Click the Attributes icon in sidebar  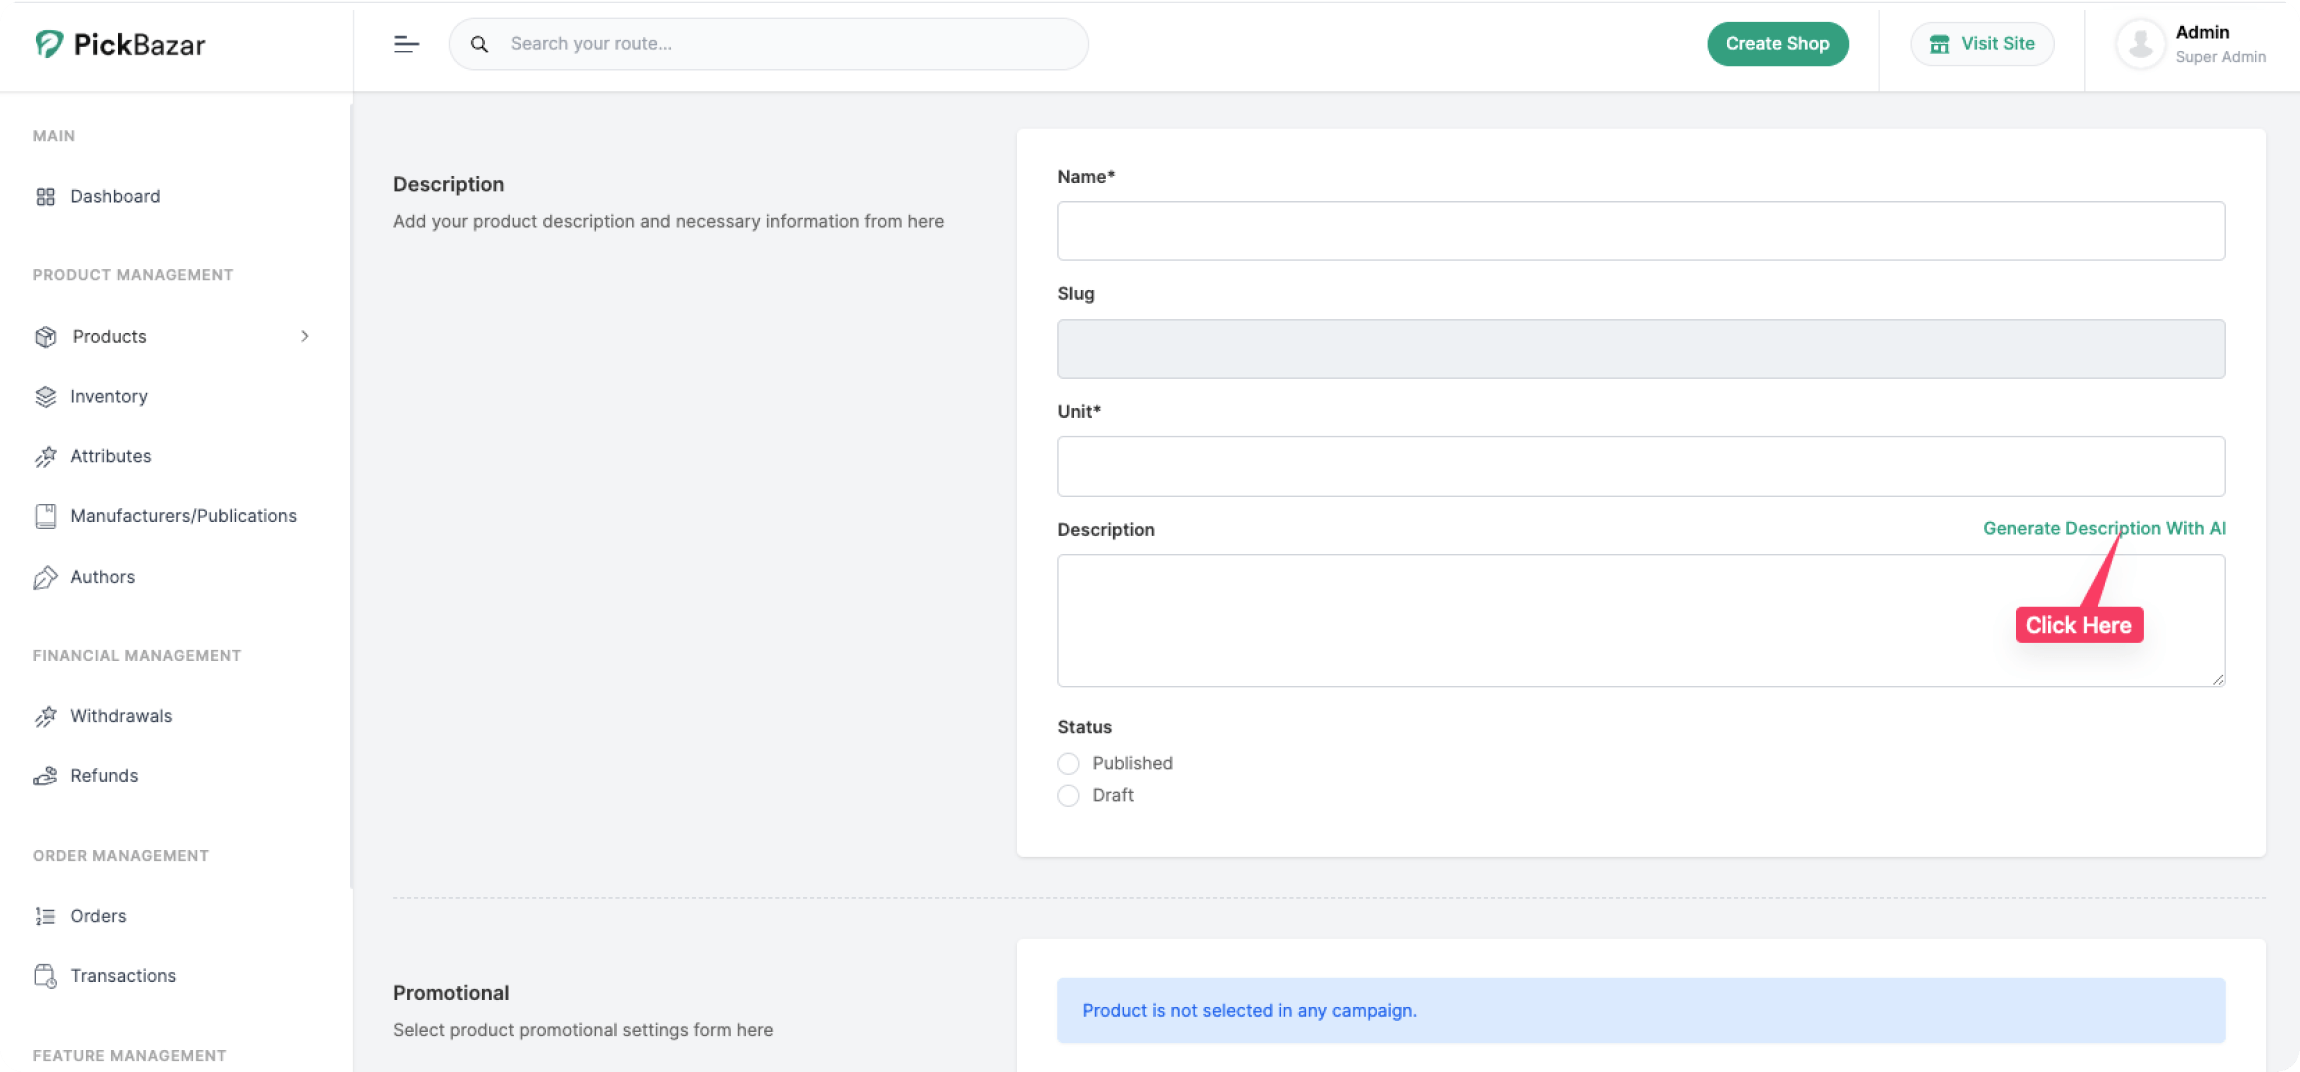coord(45,457)
